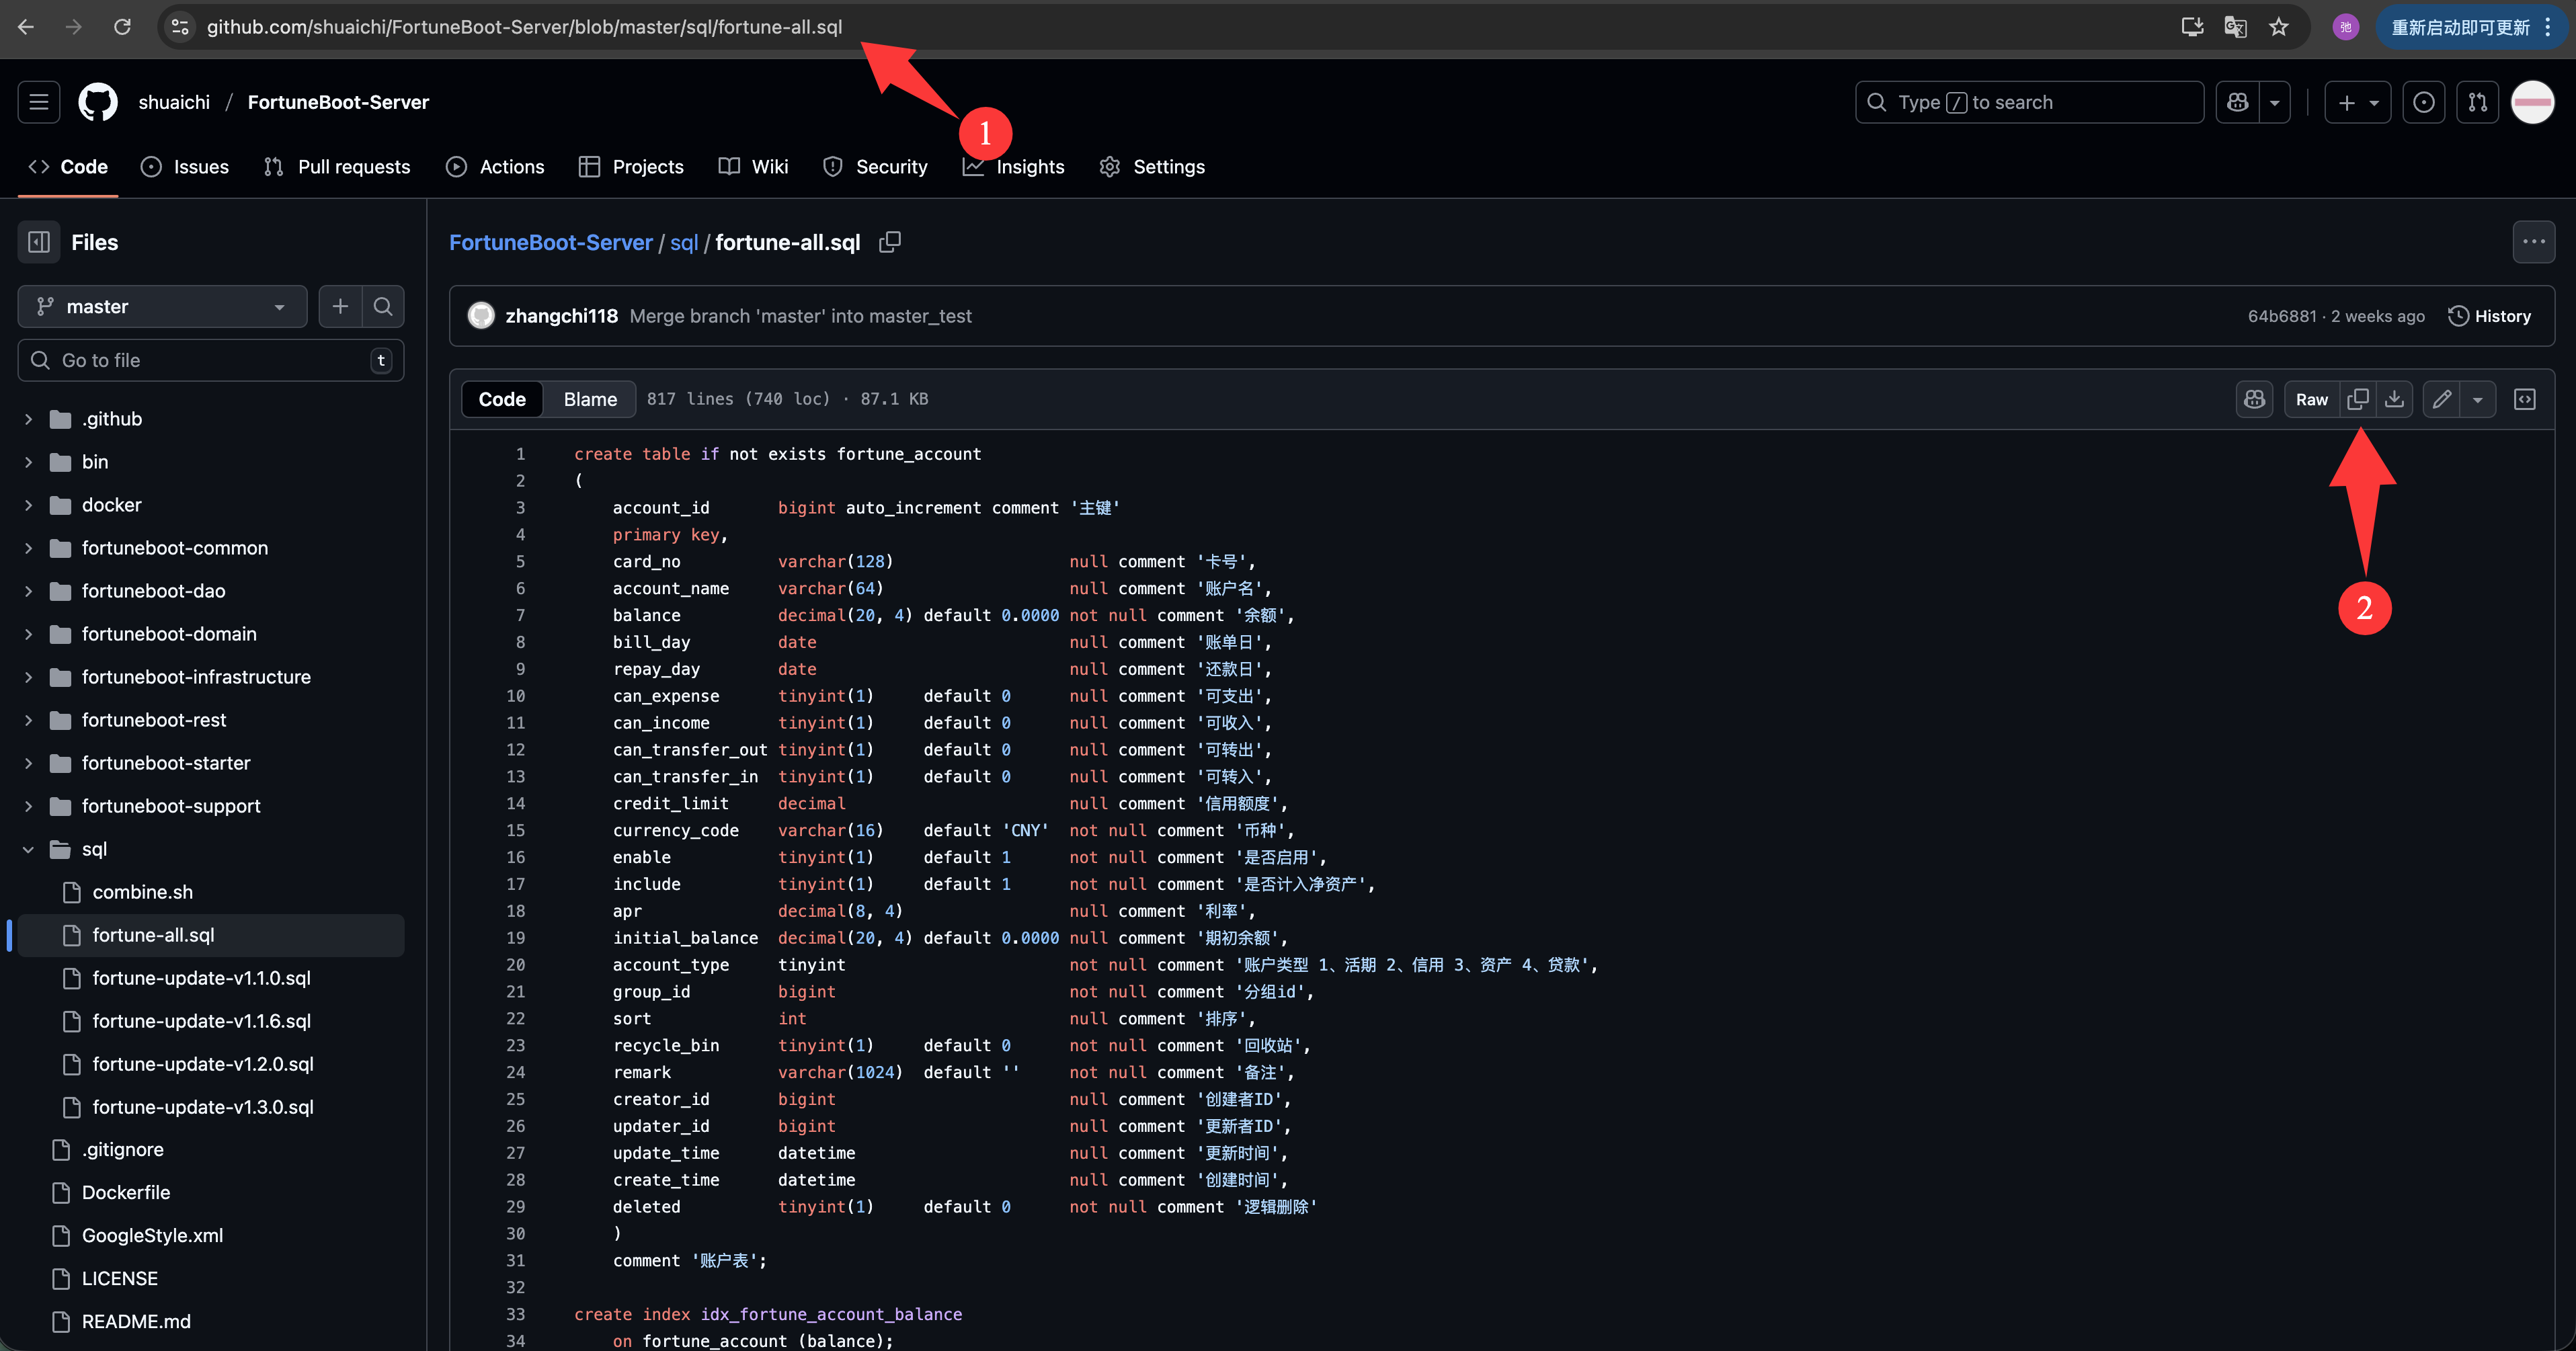Collapse the Files side panel

[x=39, y=242]
